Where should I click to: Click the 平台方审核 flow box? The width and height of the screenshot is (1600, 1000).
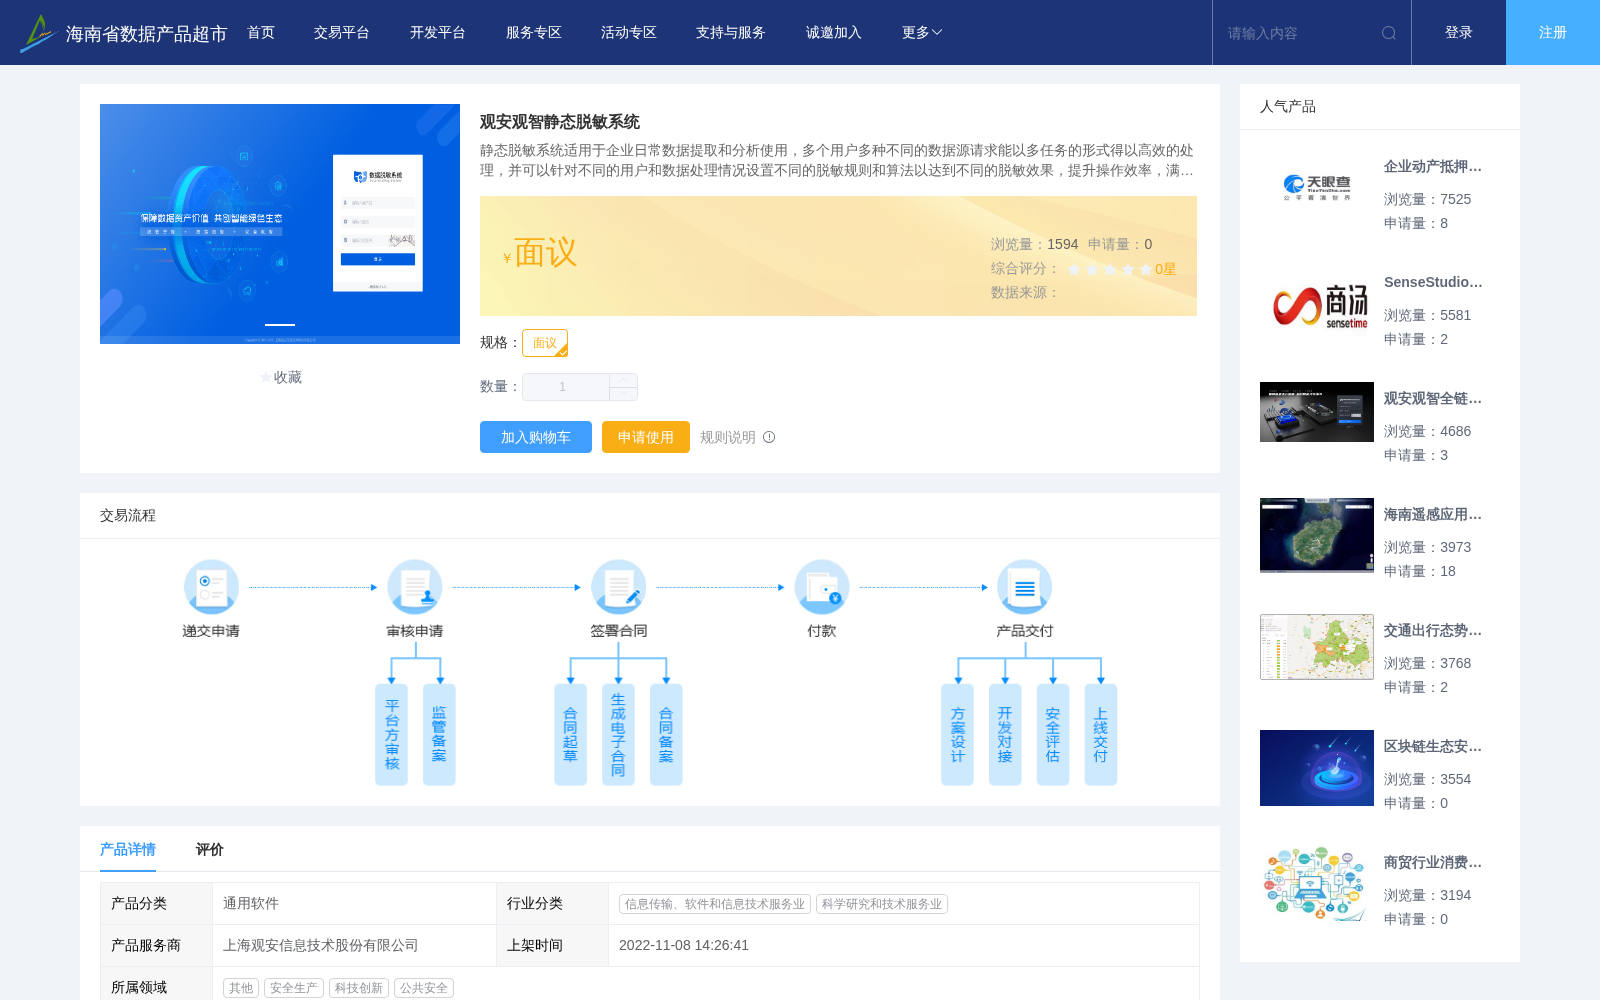coord(392,735)
